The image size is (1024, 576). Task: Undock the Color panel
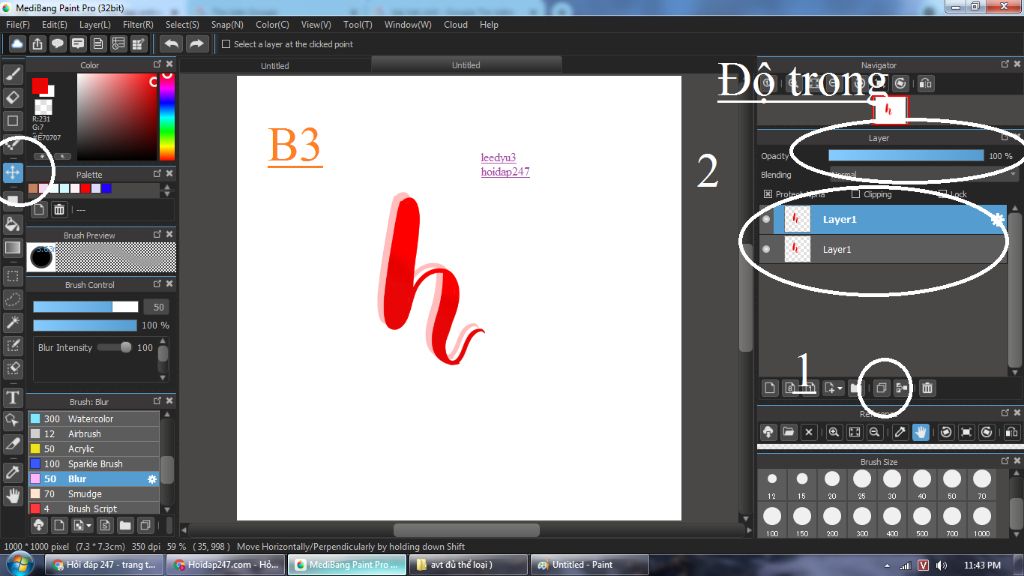pos(157,64)
